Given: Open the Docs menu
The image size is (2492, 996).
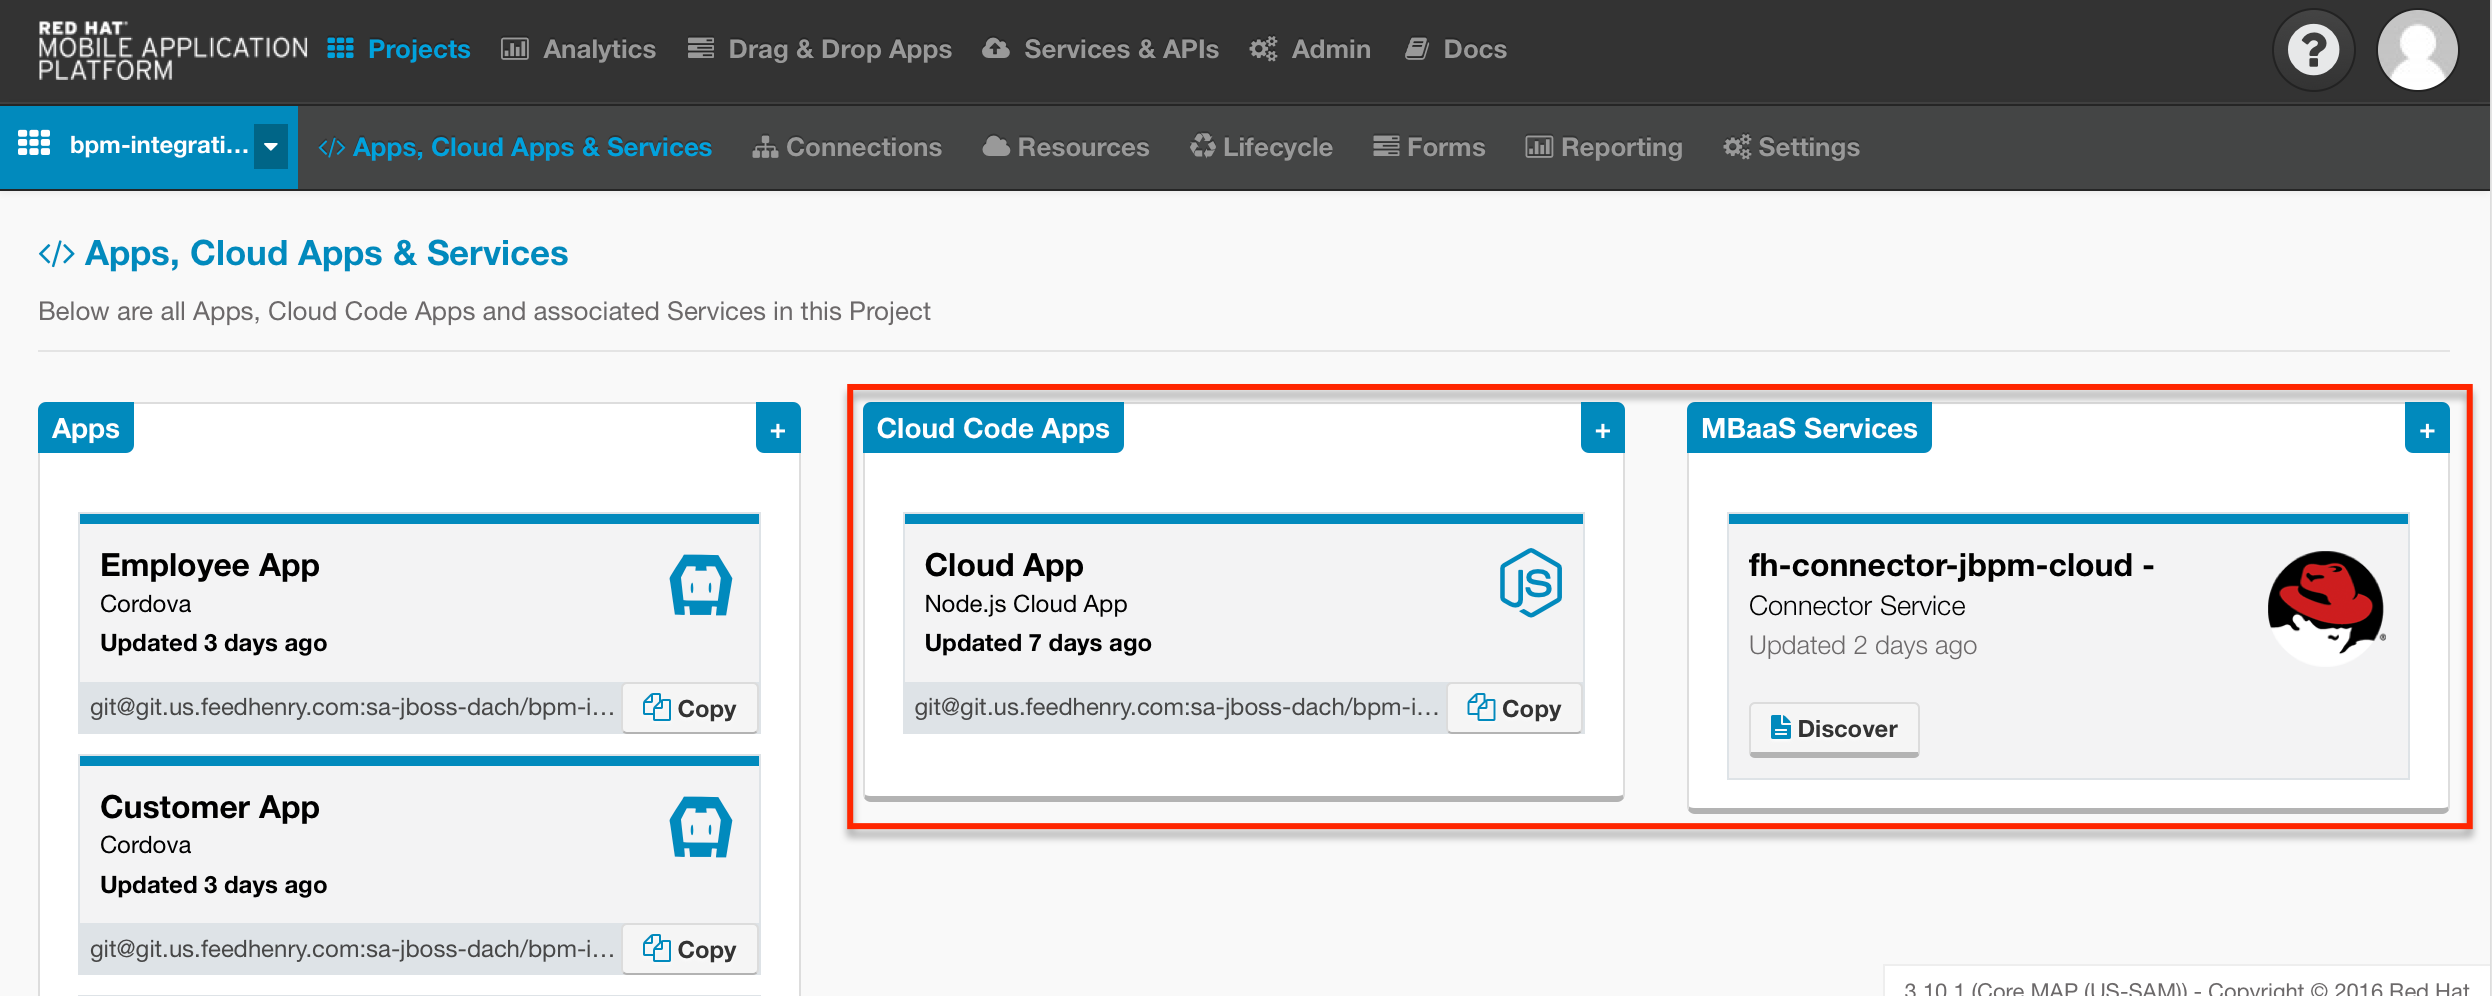Looking at the screenshot, I should [1456, 49].
